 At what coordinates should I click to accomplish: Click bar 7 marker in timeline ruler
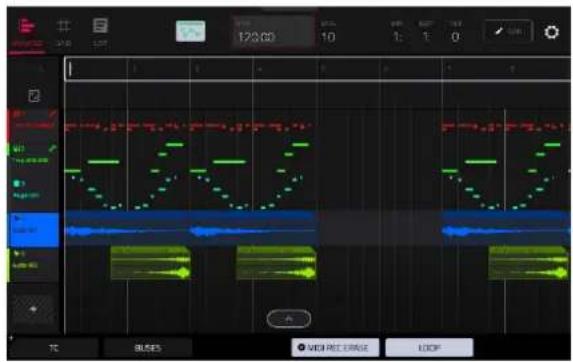[449, 68]
